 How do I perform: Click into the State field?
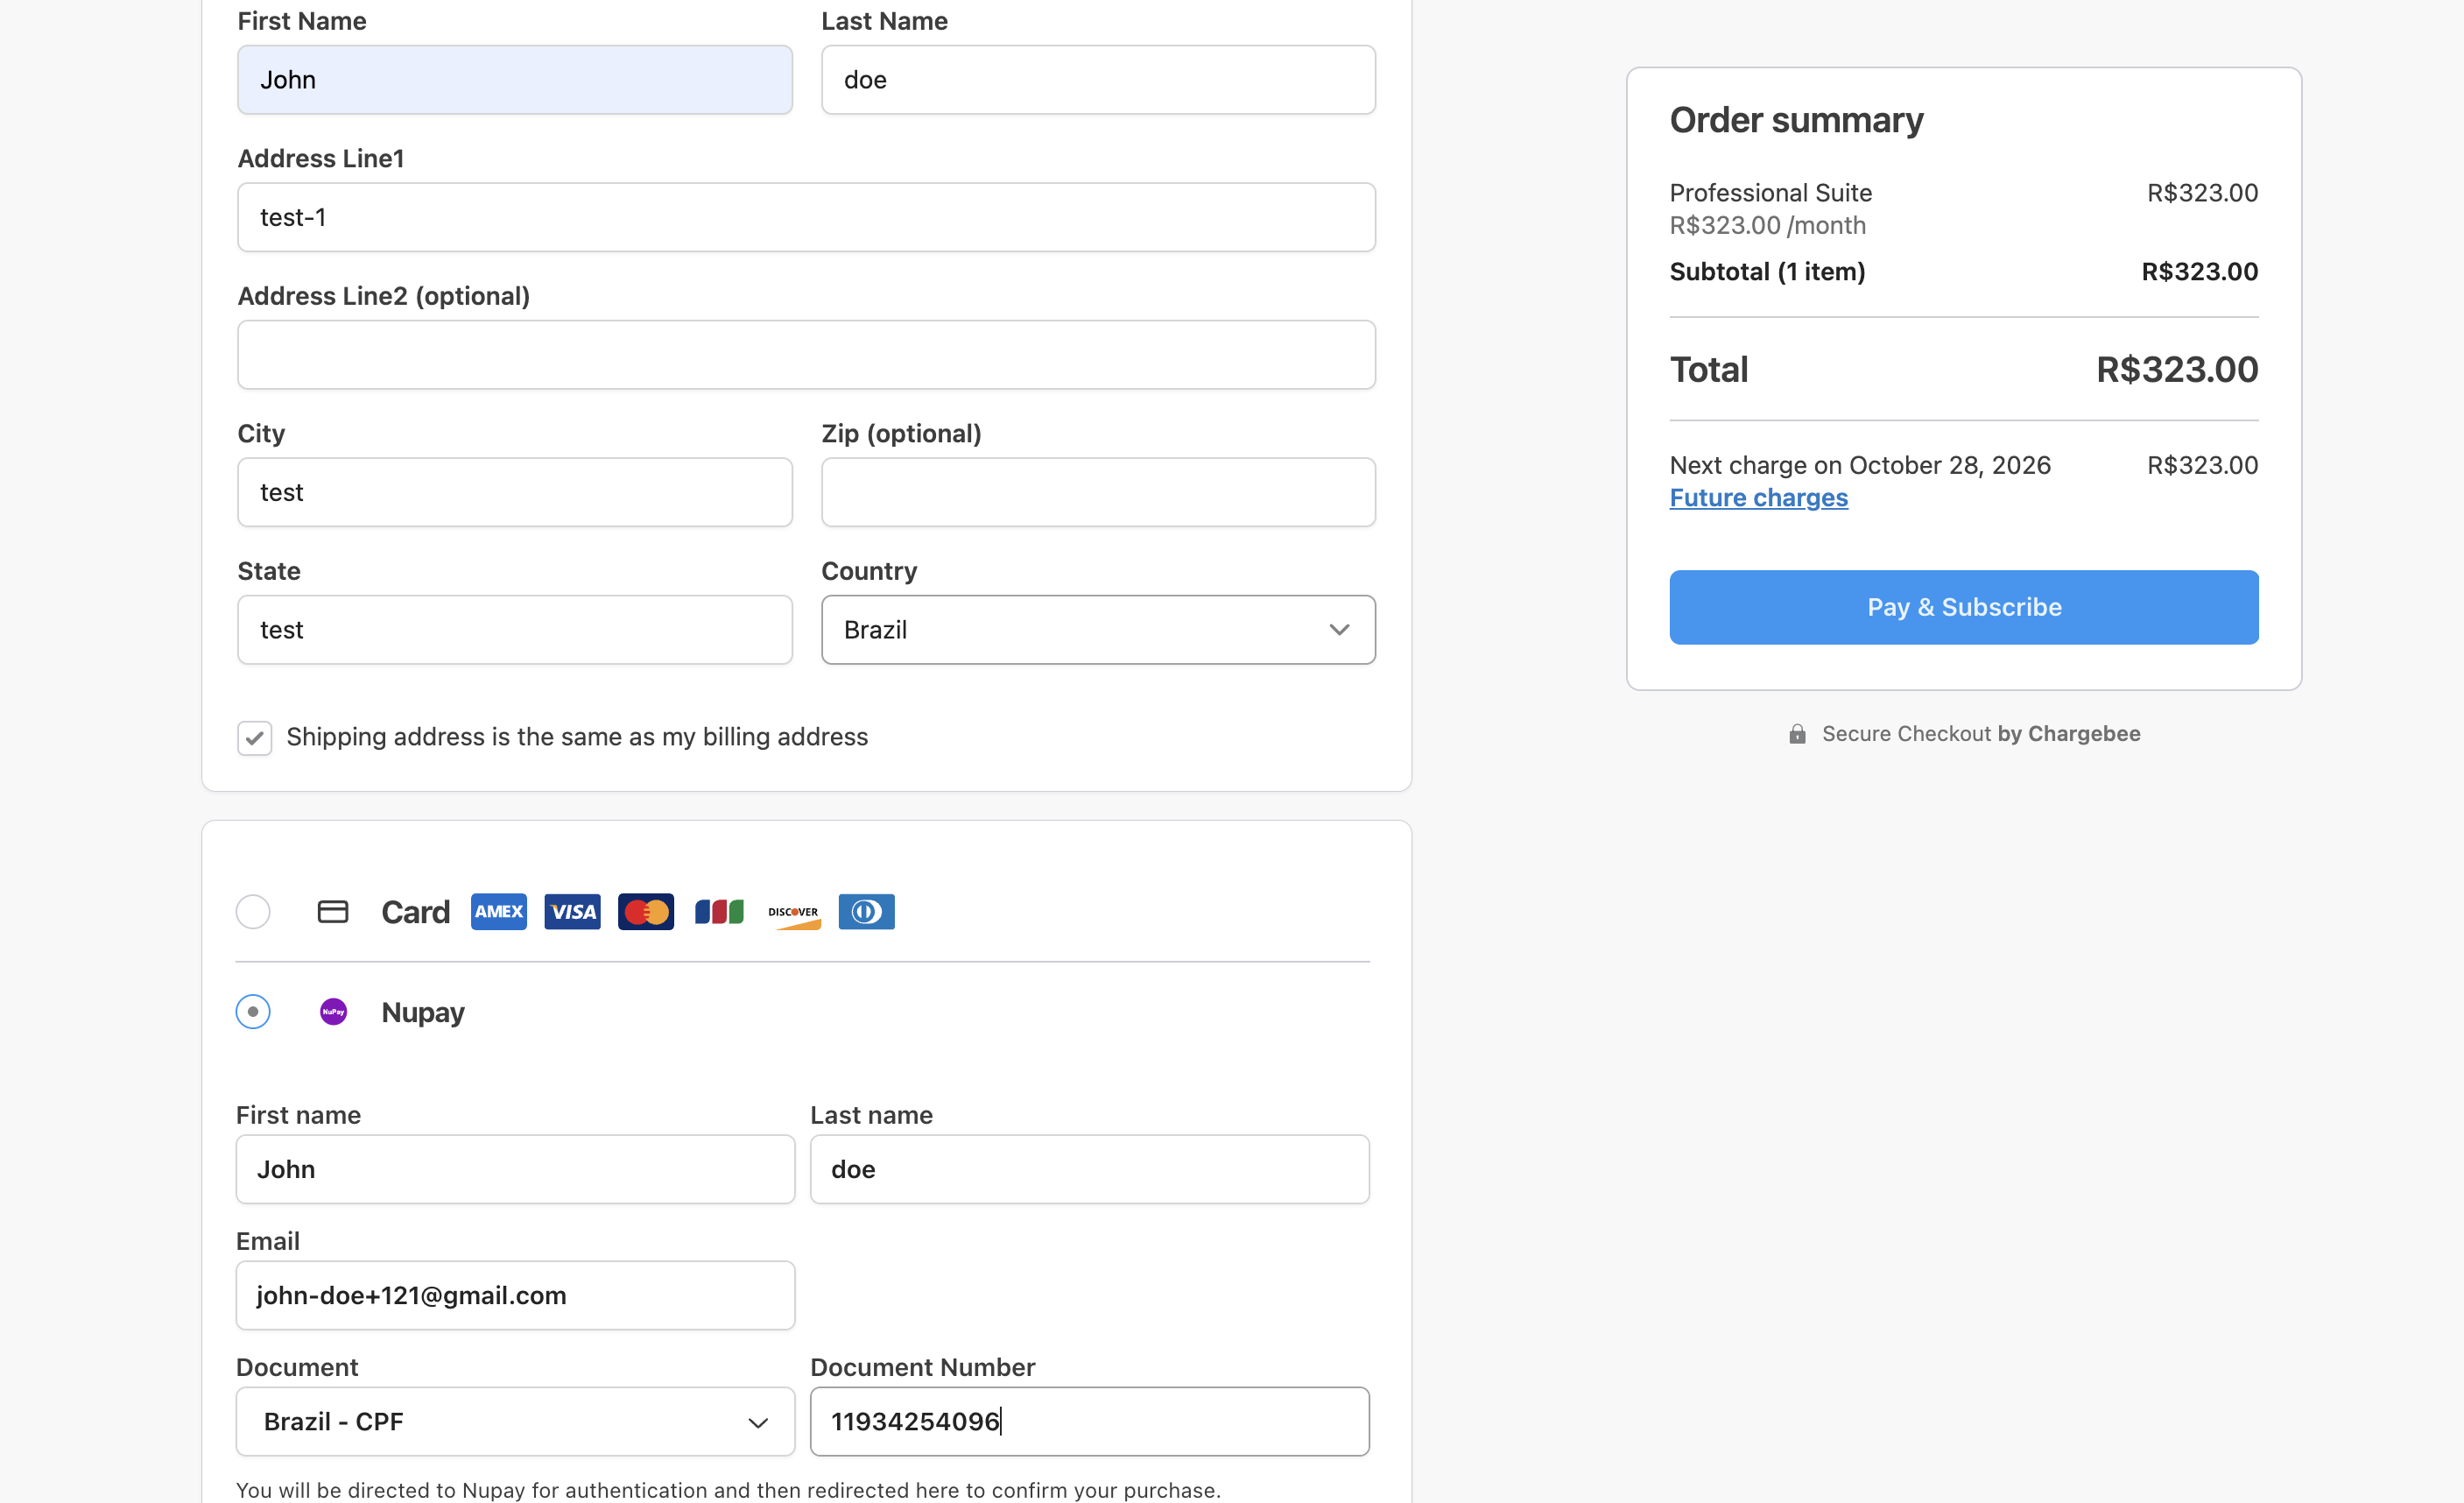[x=515, y=630]
